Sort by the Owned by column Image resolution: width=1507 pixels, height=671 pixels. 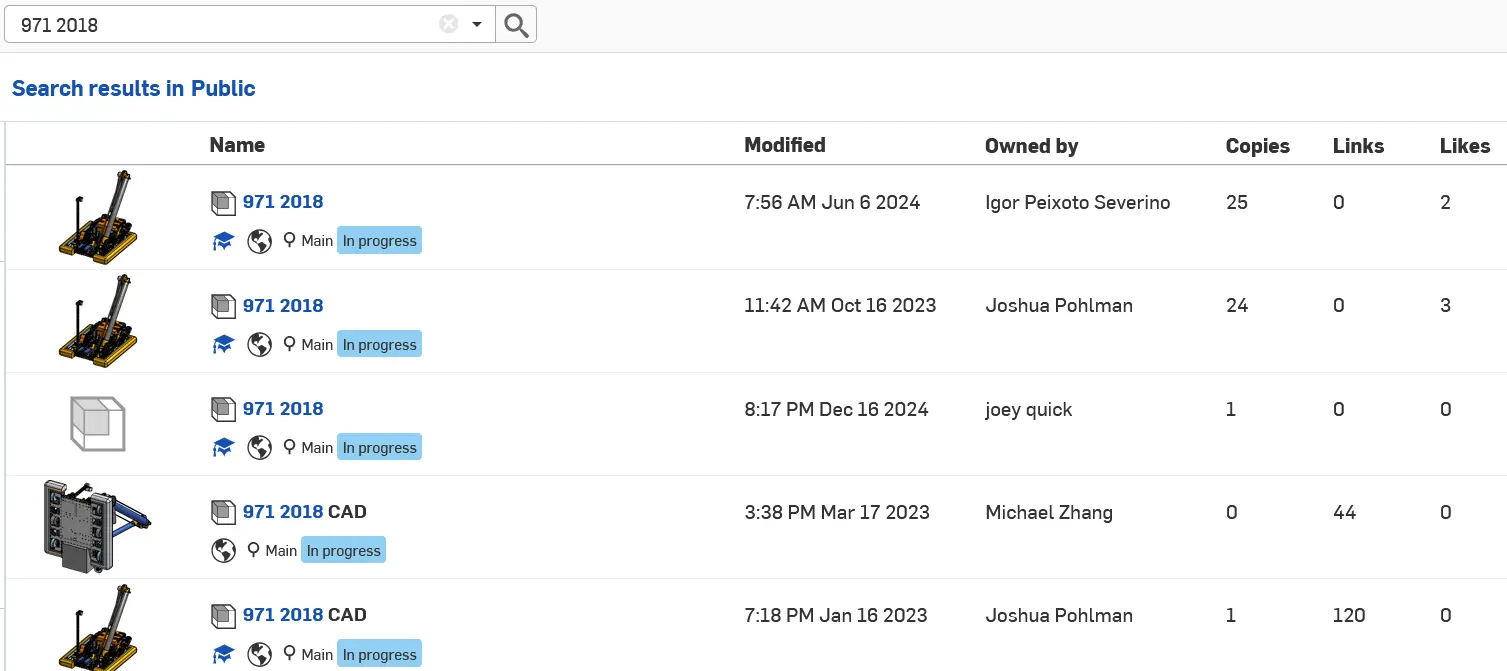(x=1031, y=146)
